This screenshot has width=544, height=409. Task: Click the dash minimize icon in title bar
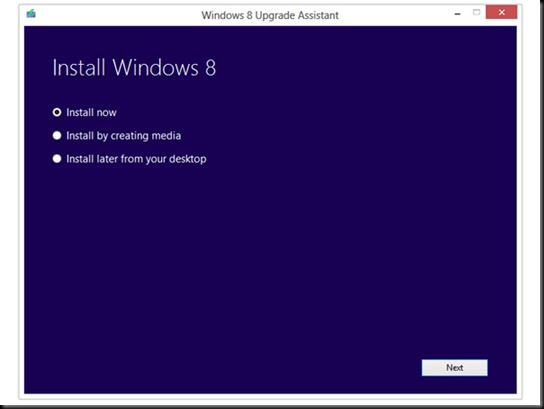(458, 14)
